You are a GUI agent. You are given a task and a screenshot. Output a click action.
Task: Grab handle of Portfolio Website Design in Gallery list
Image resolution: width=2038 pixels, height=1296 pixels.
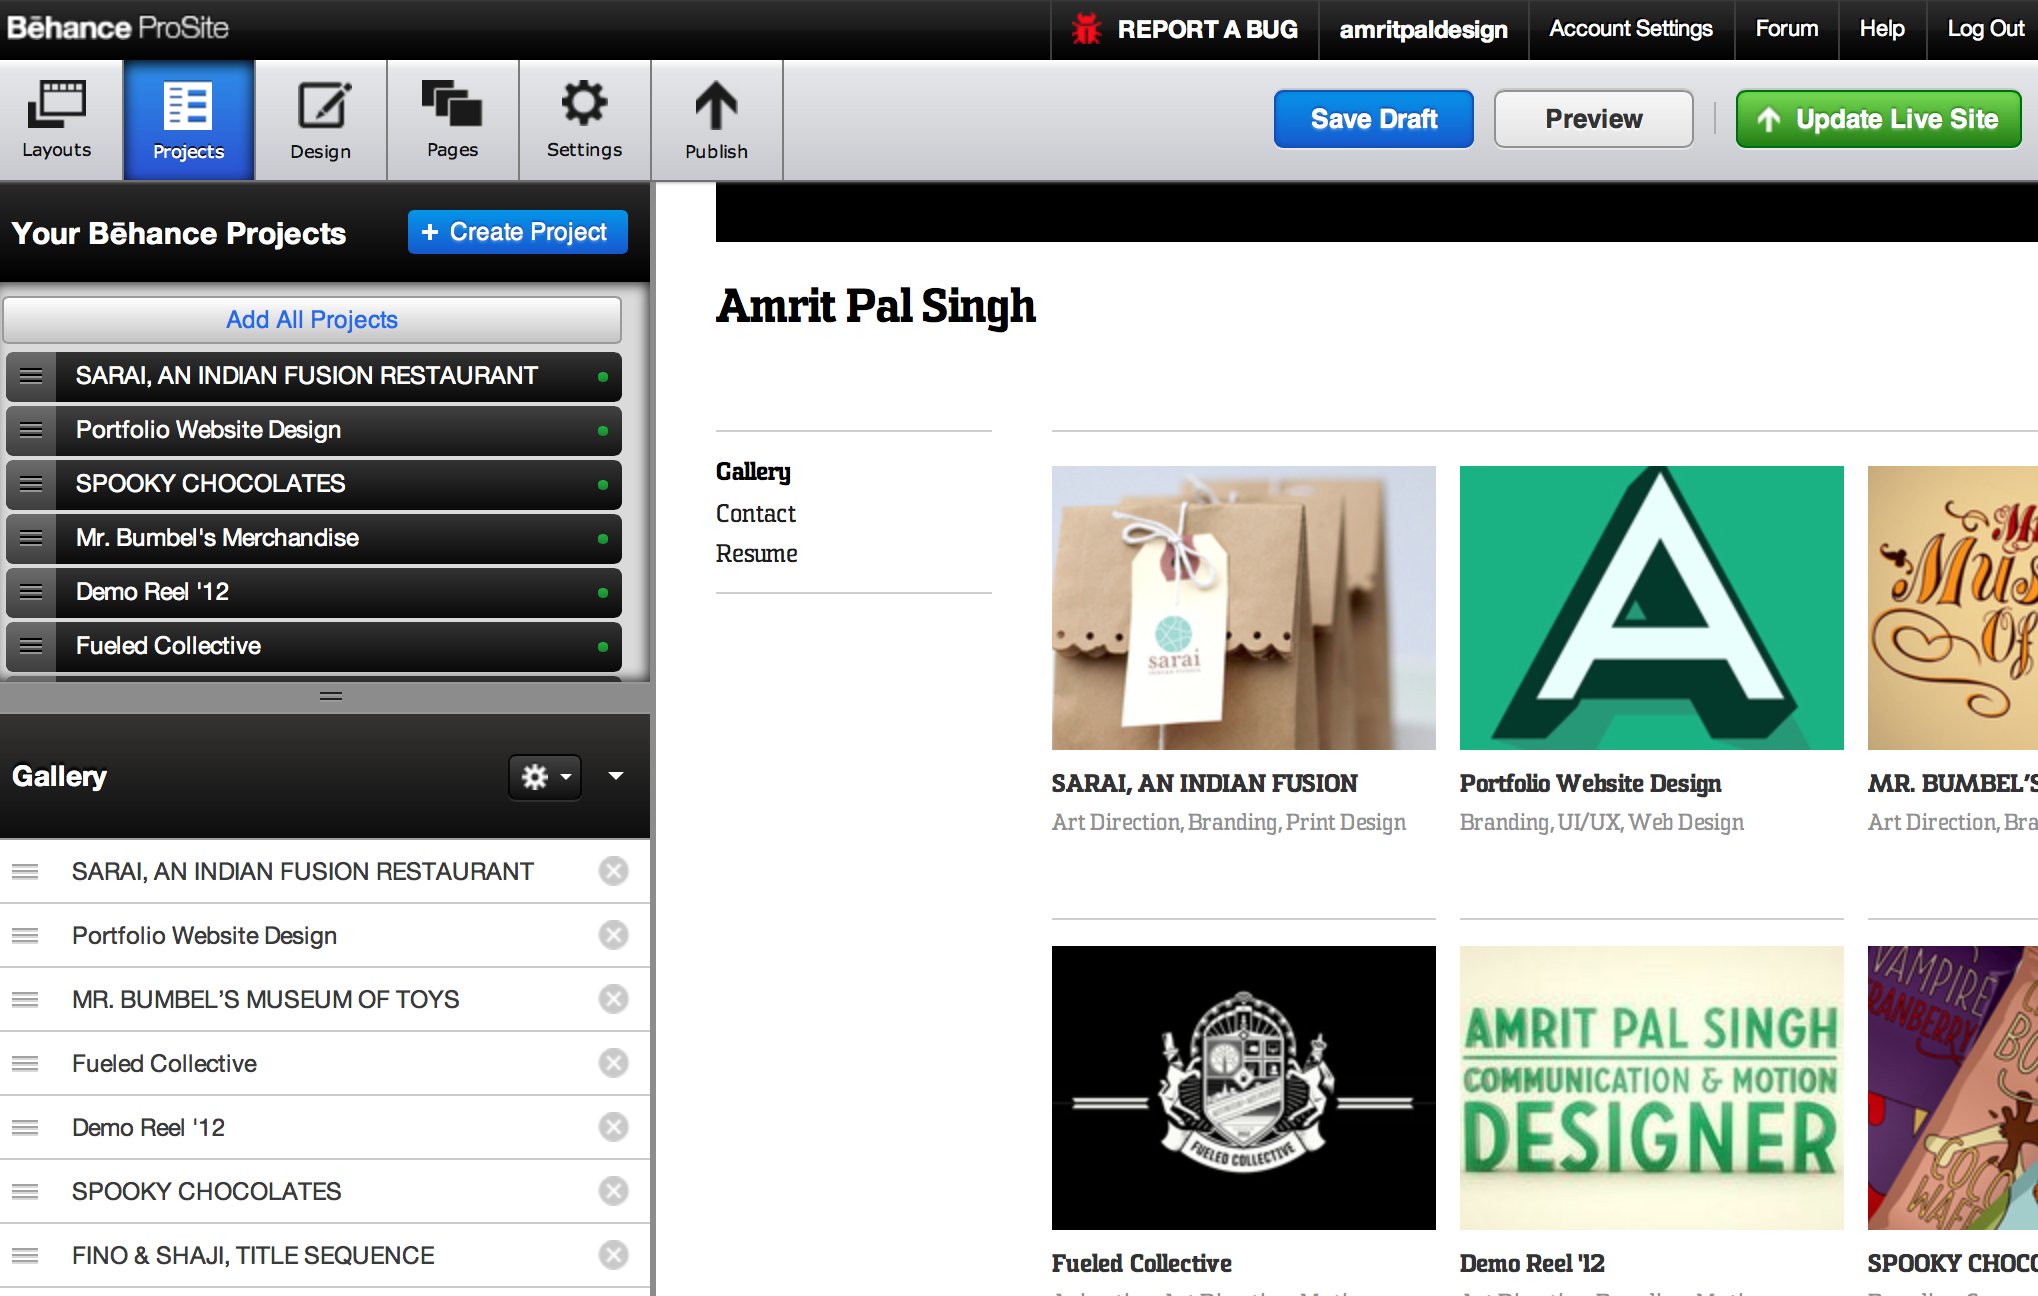click(x=25, y=936)
